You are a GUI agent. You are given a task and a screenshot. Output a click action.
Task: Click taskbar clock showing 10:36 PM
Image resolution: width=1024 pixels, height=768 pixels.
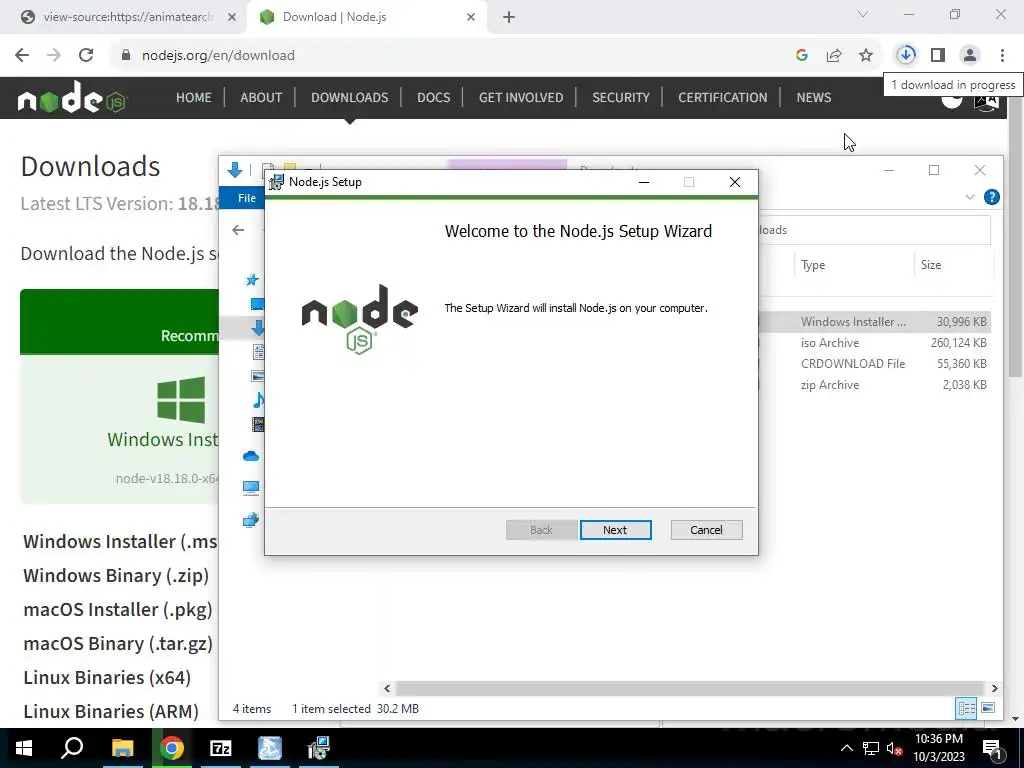(x=939, y=748)
